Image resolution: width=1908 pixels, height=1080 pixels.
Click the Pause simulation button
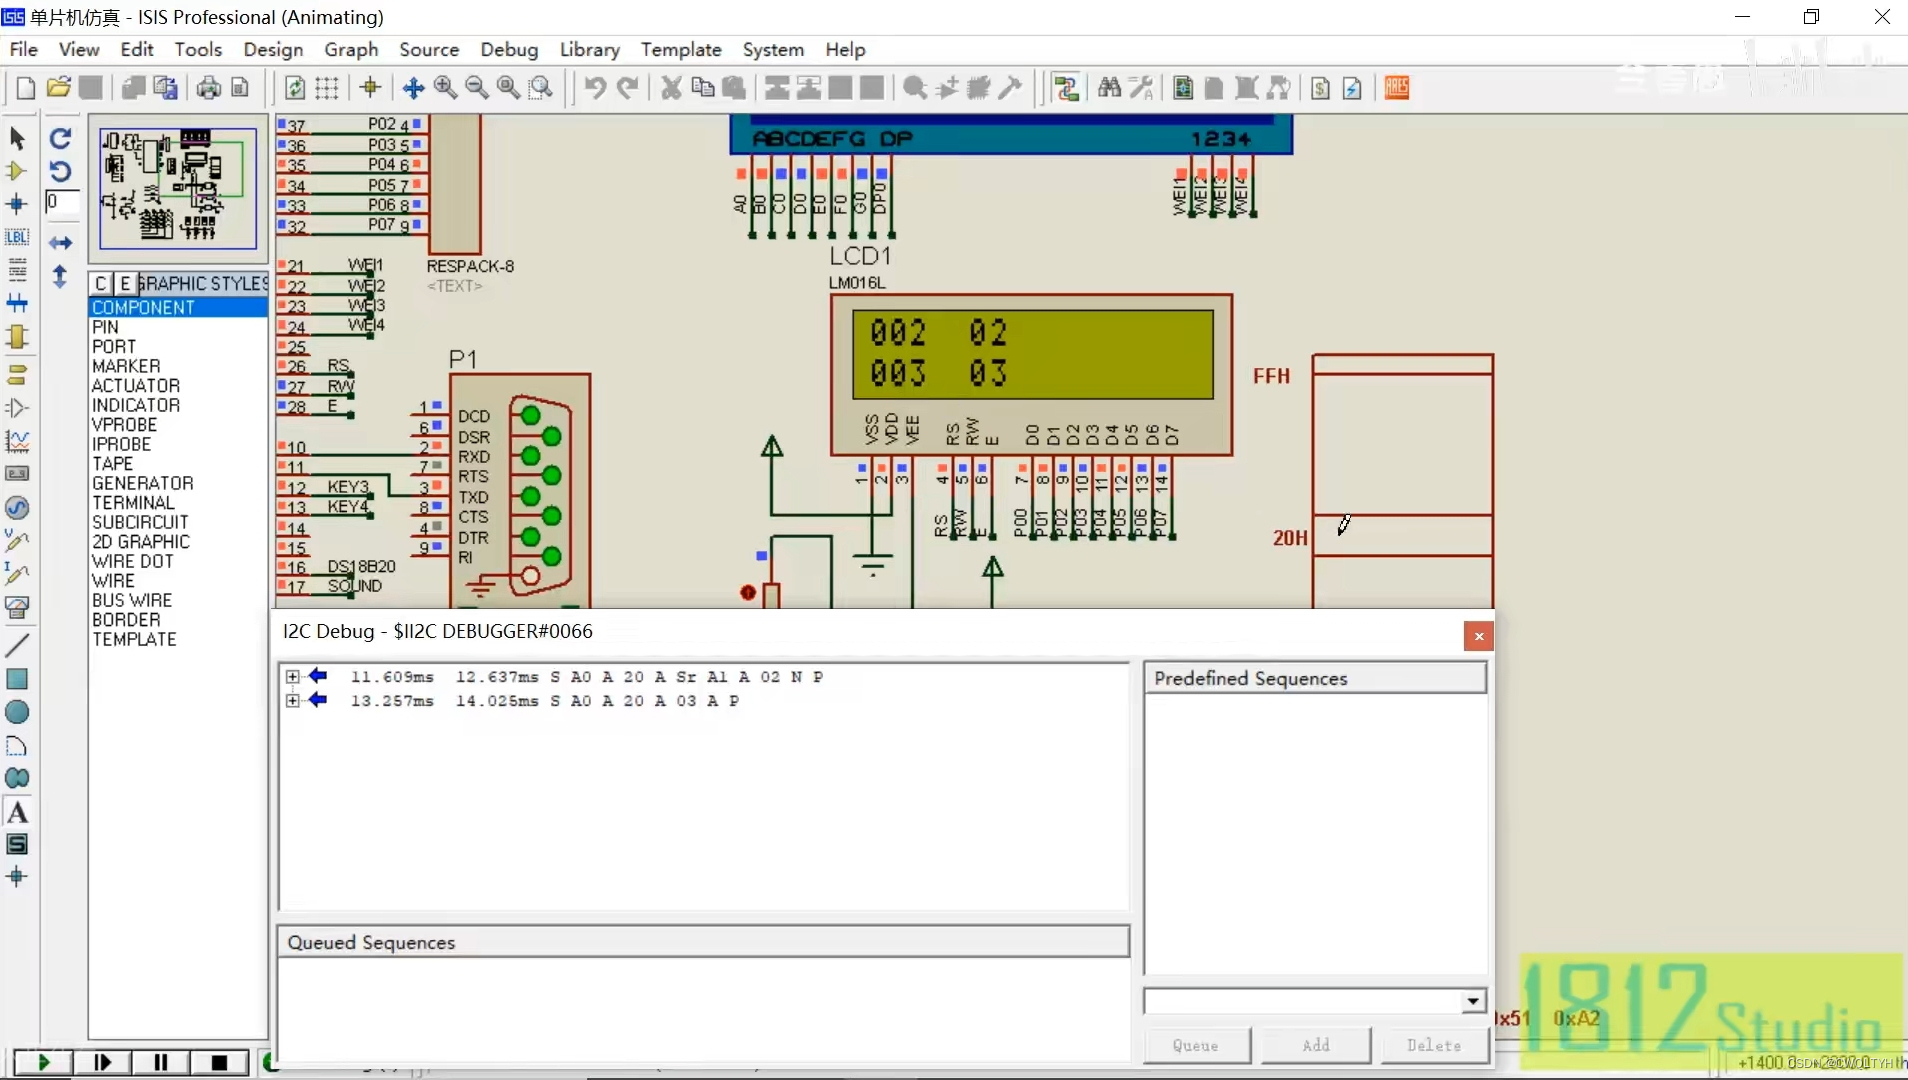click(x=160, y=1062)
